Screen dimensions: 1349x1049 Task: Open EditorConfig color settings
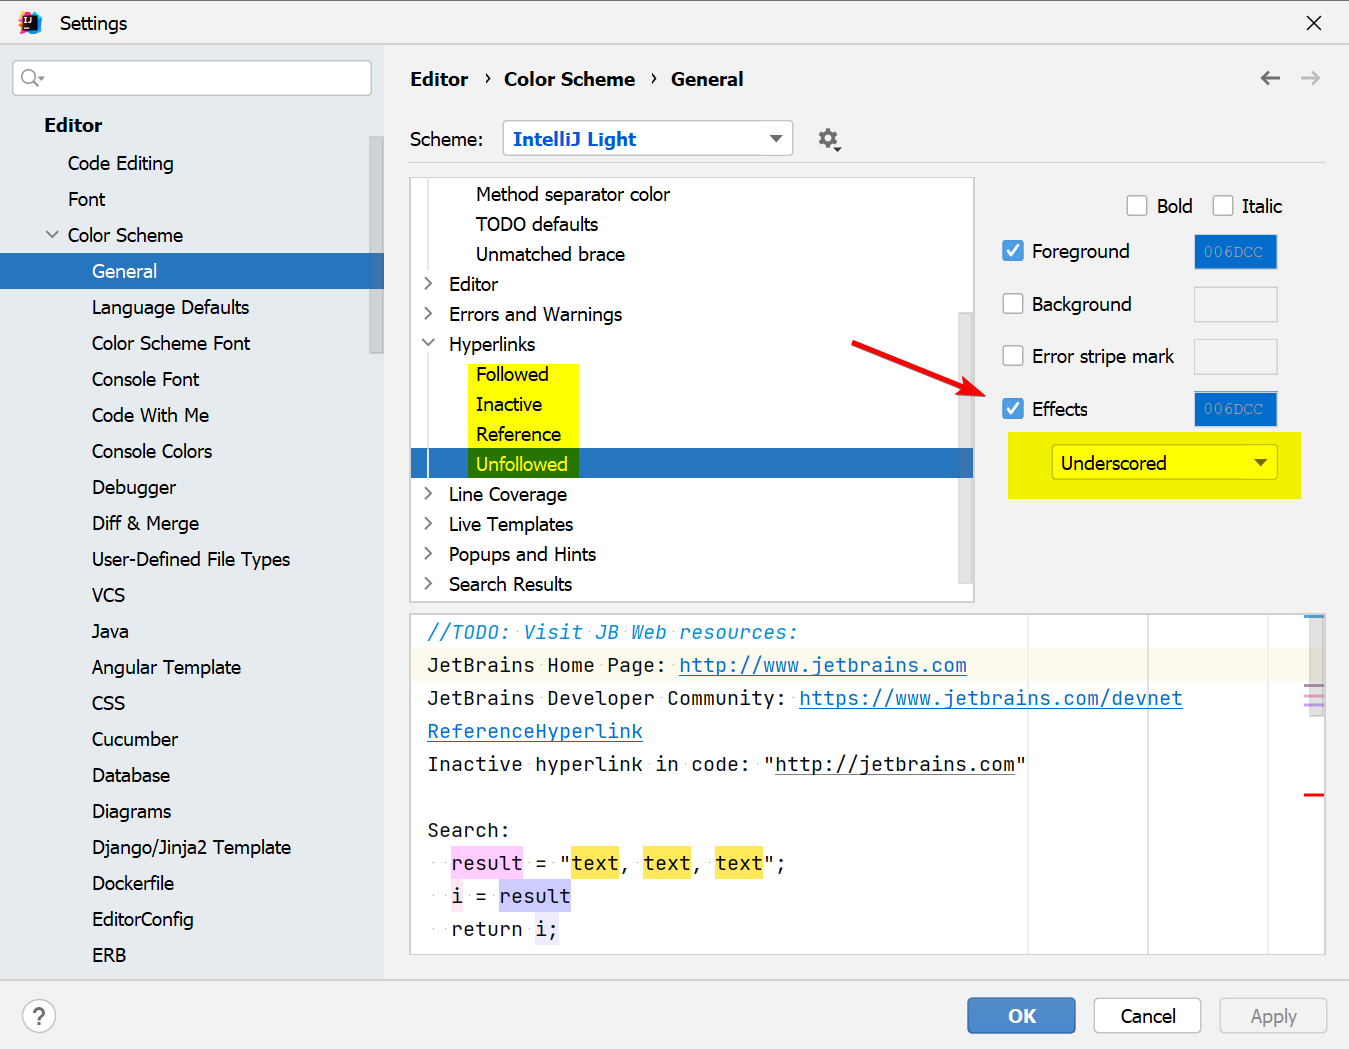[x=143, y=919]
